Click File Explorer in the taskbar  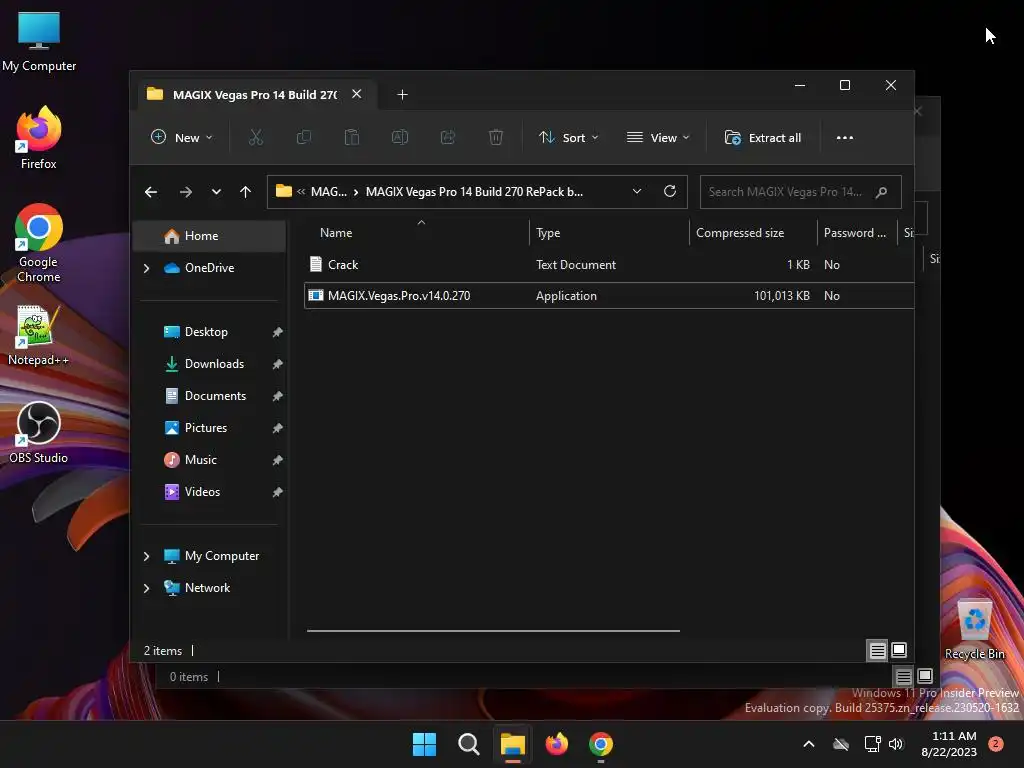(x=513, y=744)
